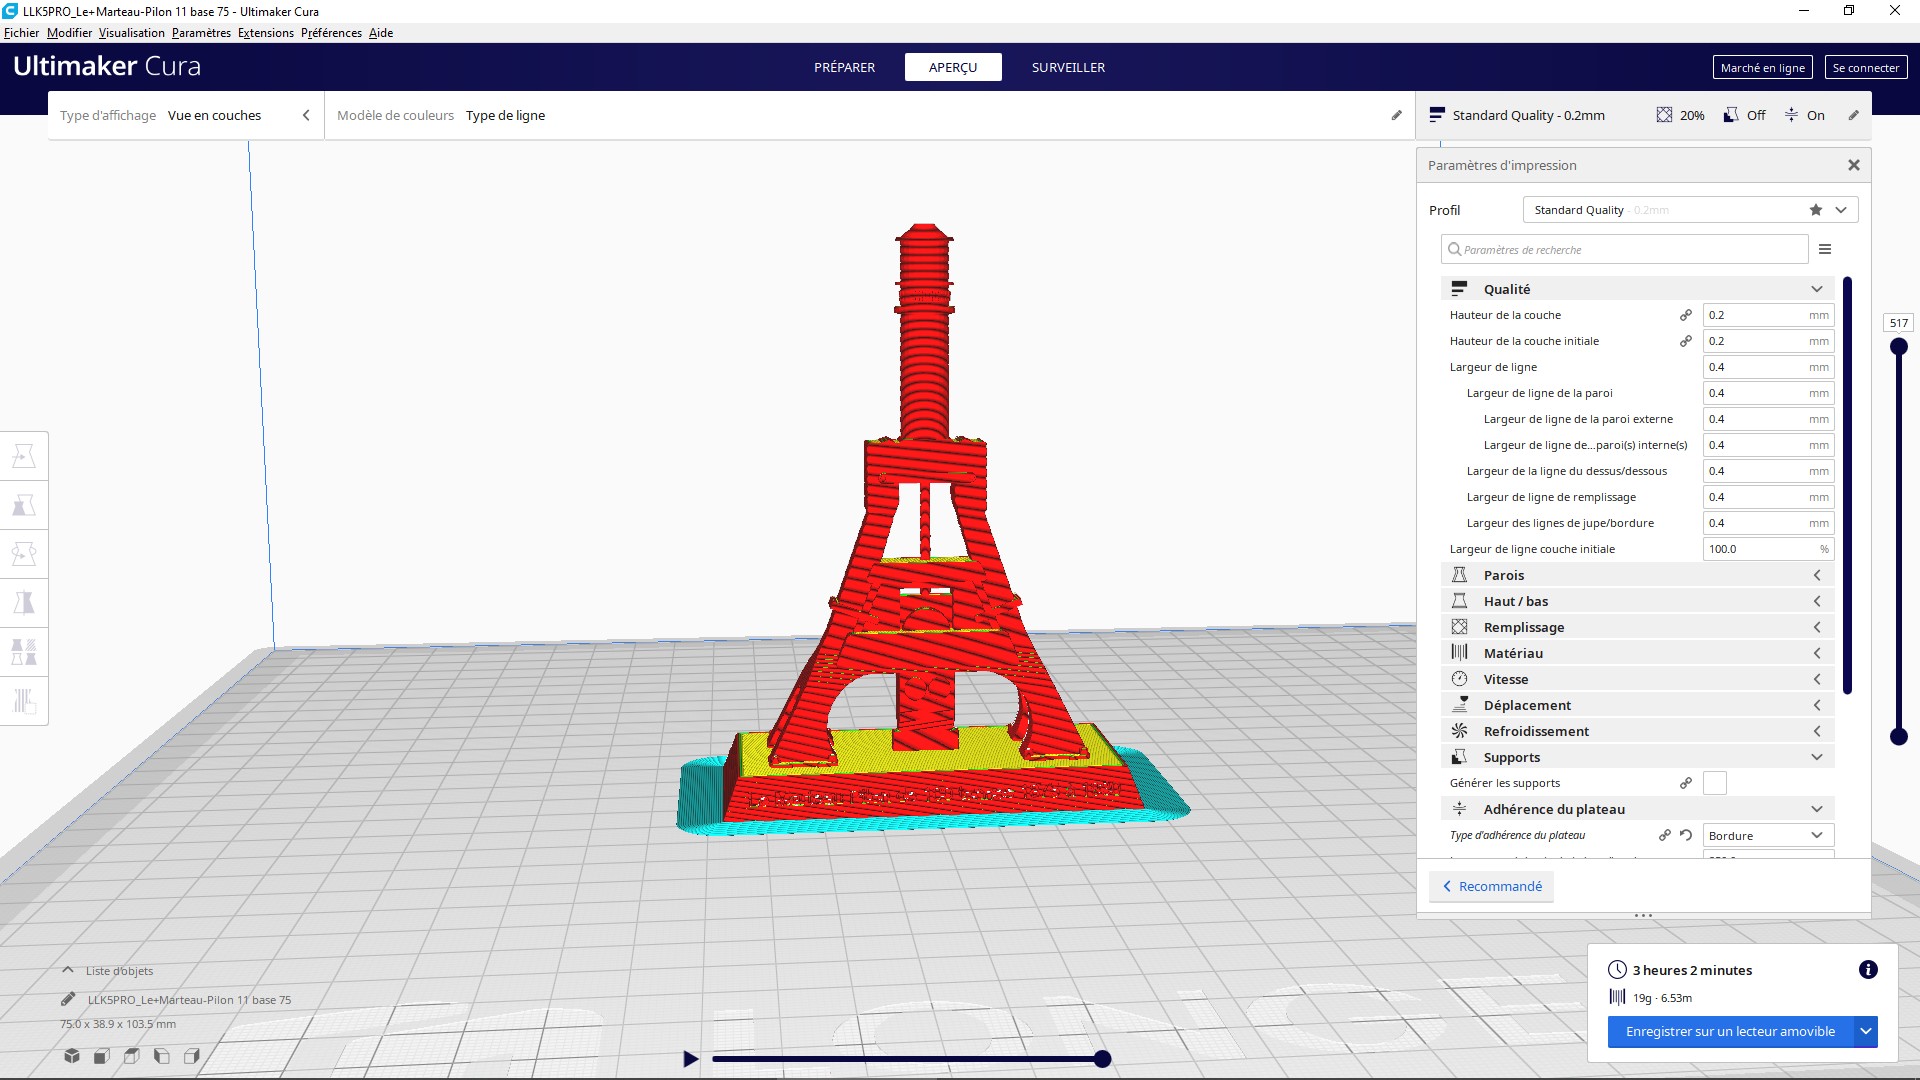Click Enregistrer sur un lecteur amovible
Image resolution: width=1920 pixels, height=1080 pixels.
(x=1730, y=1032)
